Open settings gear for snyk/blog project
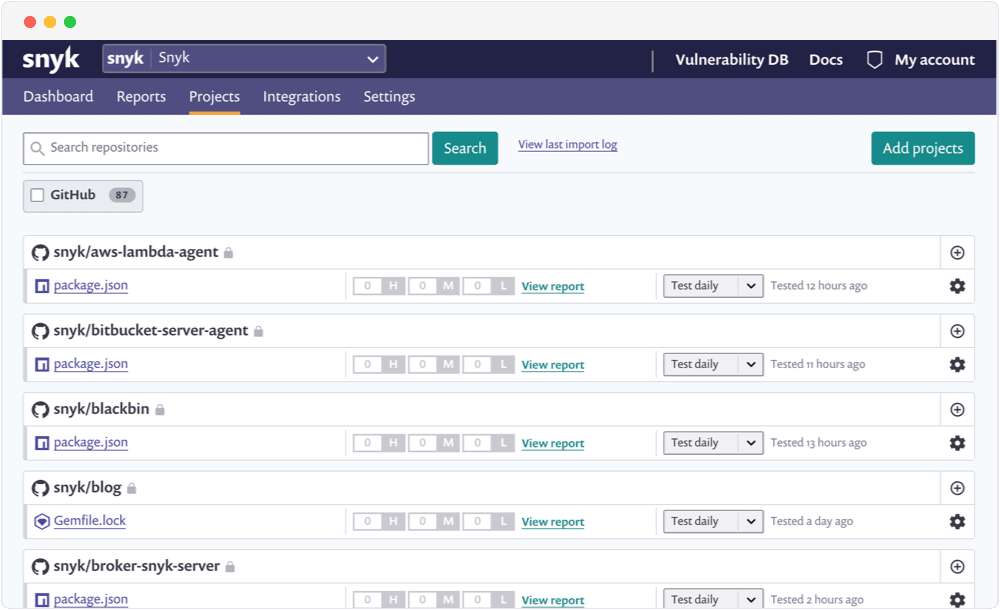 pyautogui.click(x=957, y=521)
